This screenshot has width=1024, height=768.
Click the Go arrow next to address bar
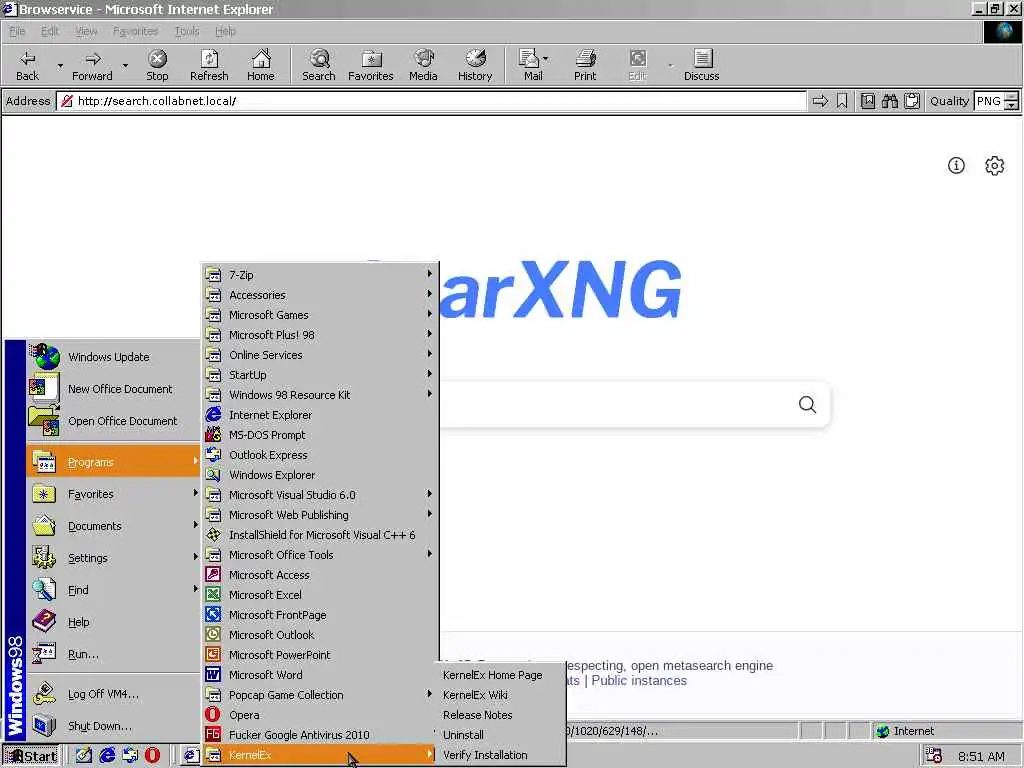[x=820, y=101]
